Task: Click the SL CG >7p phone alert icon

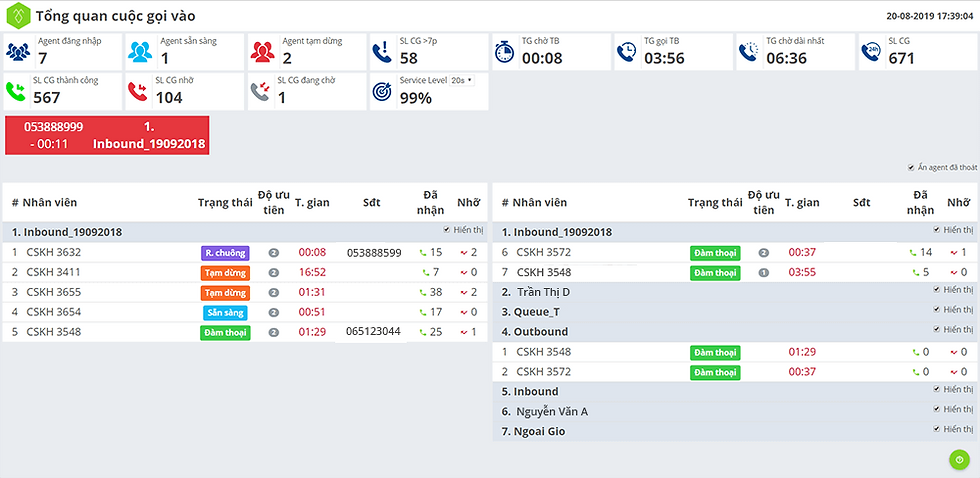Action: tap(381, 52)
